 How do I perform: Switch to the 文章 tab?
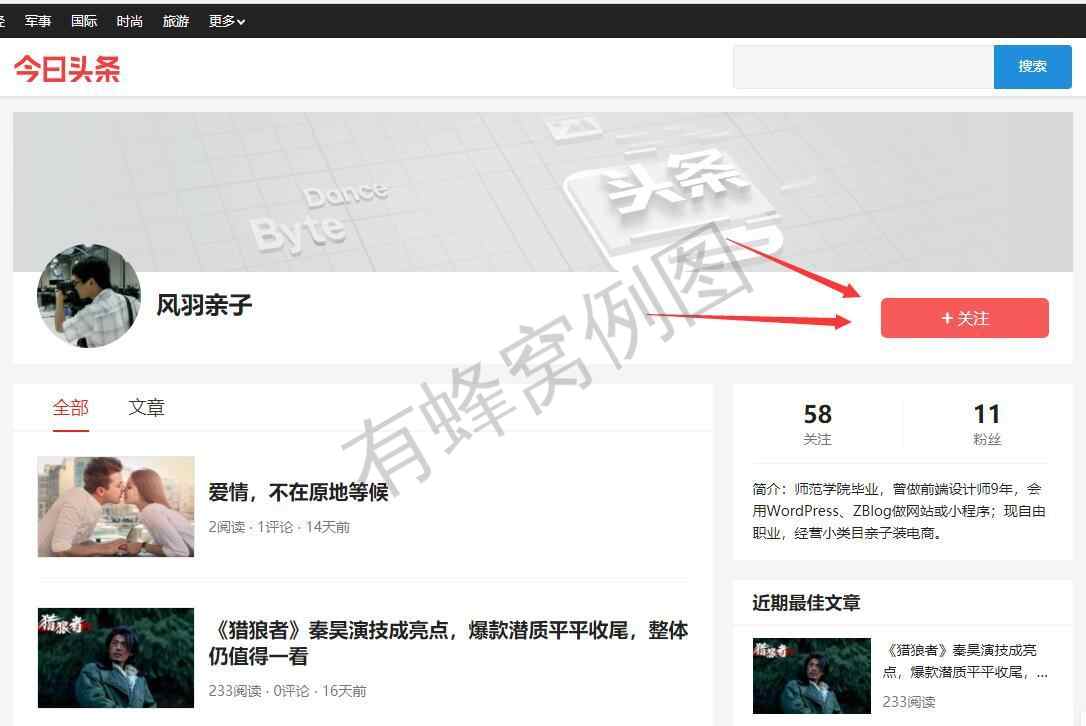coord(146,407)
